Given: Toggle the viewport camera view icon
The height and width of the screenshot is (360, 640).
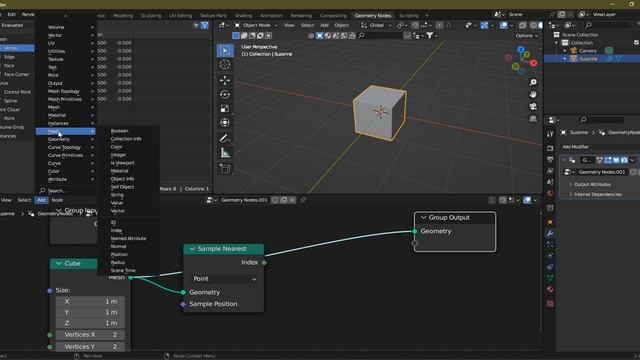Looking at the screenshot, I should point(533,107).
